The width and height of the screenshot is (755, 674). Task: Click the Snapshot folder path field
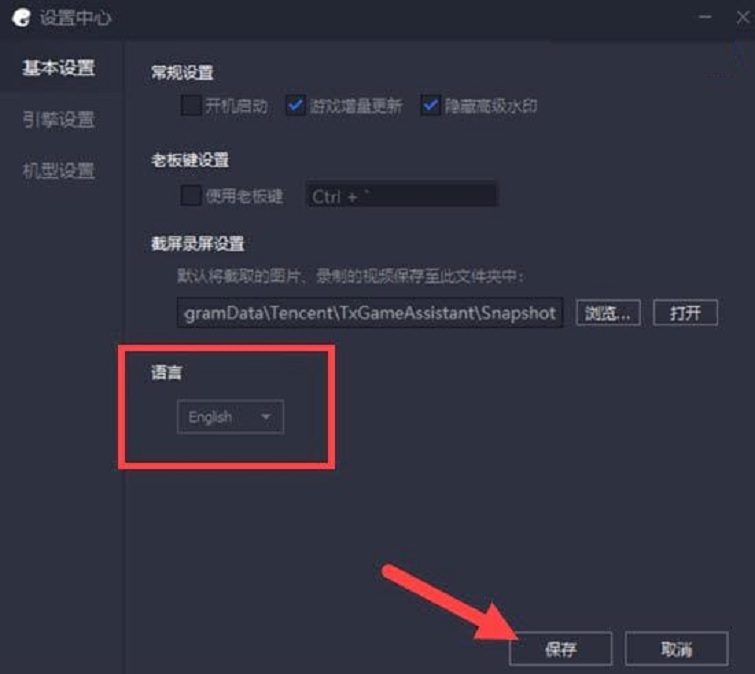370,313
